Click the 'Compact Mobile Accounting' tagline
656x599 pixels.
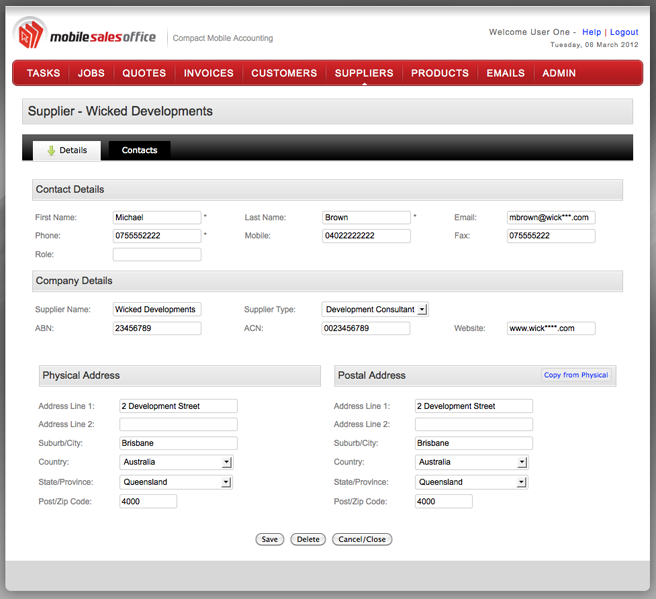tap(223, 38)
